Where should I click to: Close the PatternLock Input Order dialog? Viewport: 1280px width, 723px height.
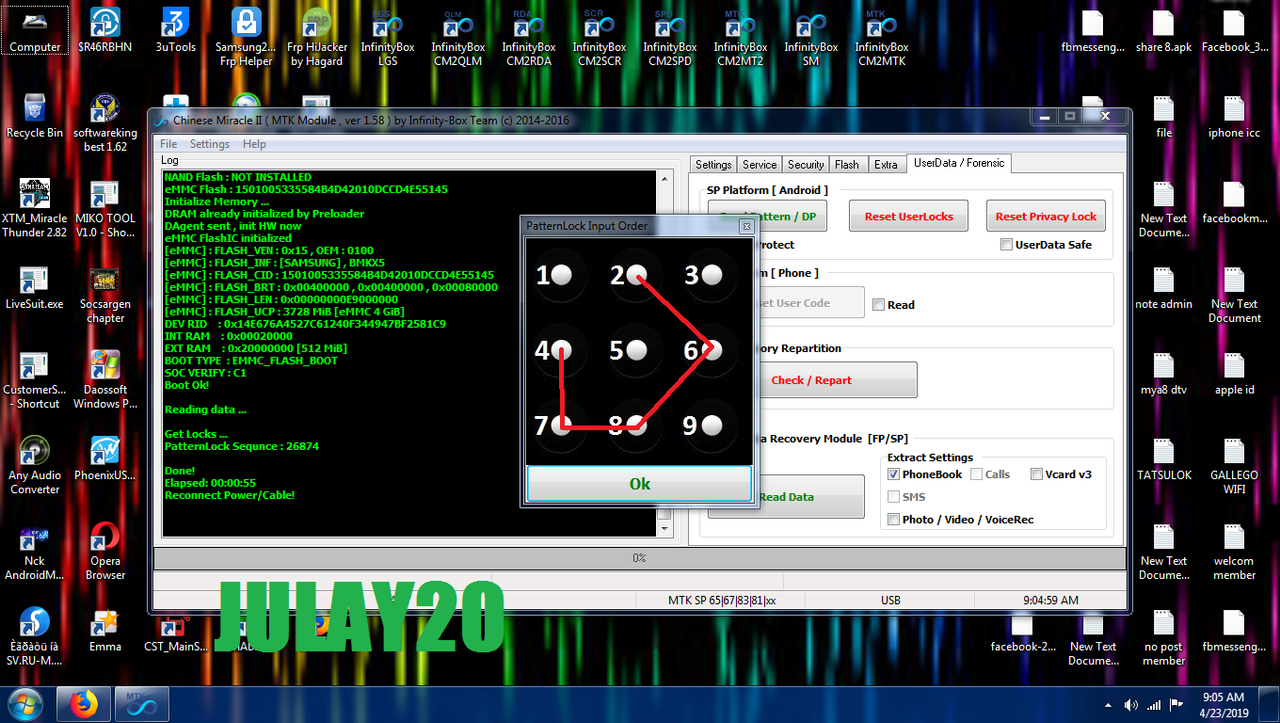[x=745, y=226]
